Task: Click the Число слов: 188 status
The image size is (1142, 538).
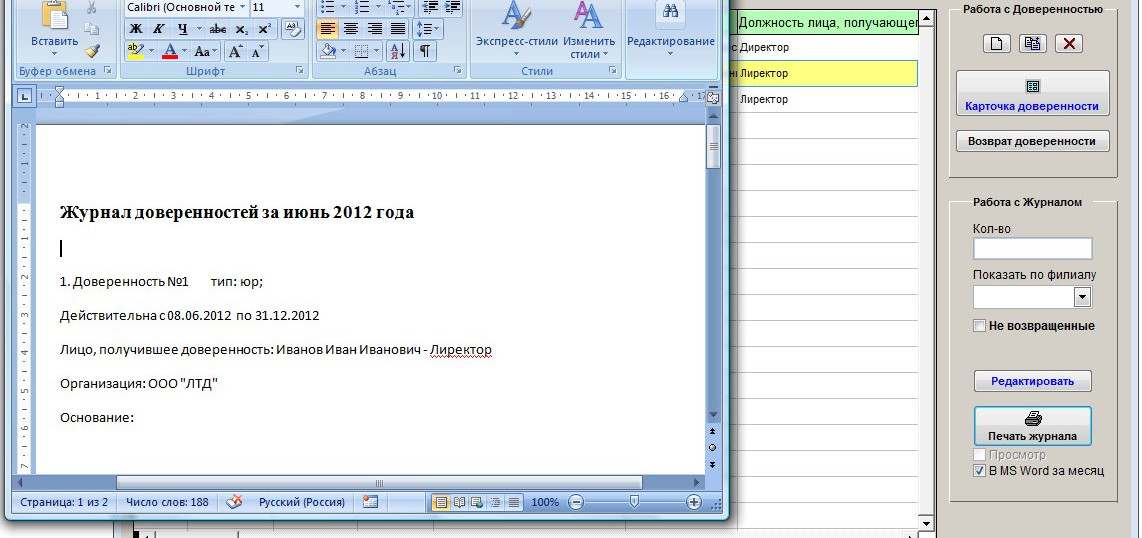Action: tap(167, 502)
